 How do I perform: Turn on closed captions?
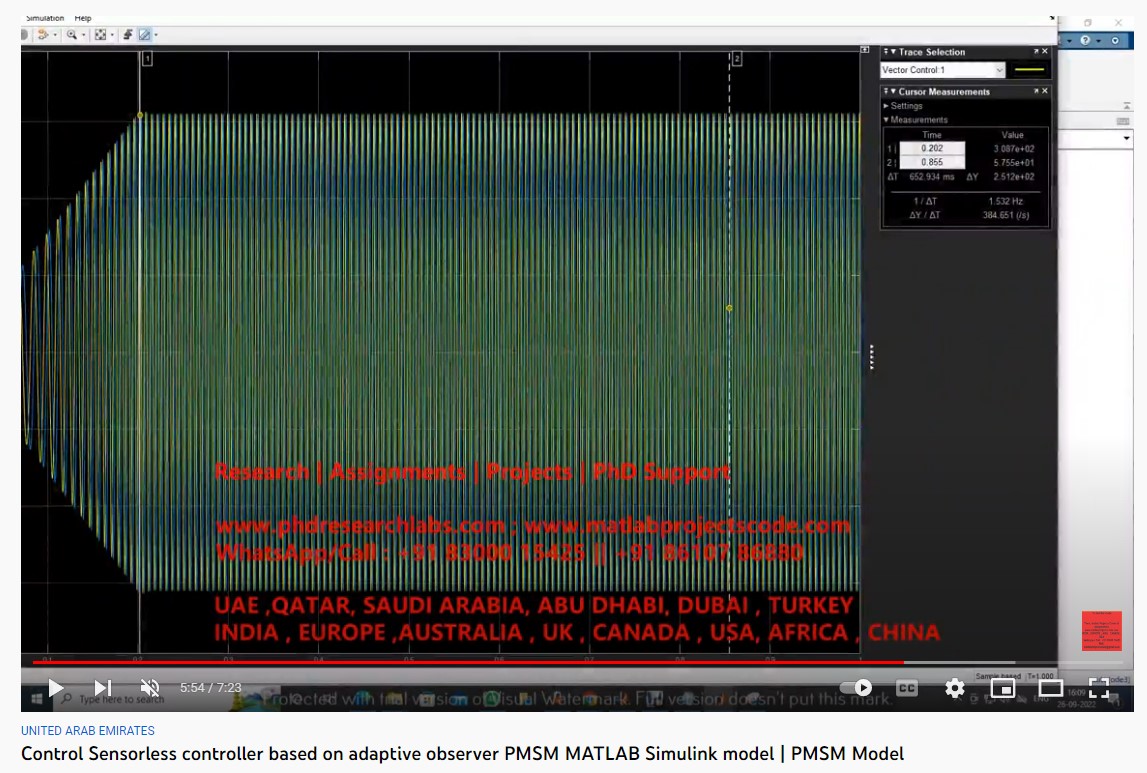pyautogui.click(x=906, y=688)
